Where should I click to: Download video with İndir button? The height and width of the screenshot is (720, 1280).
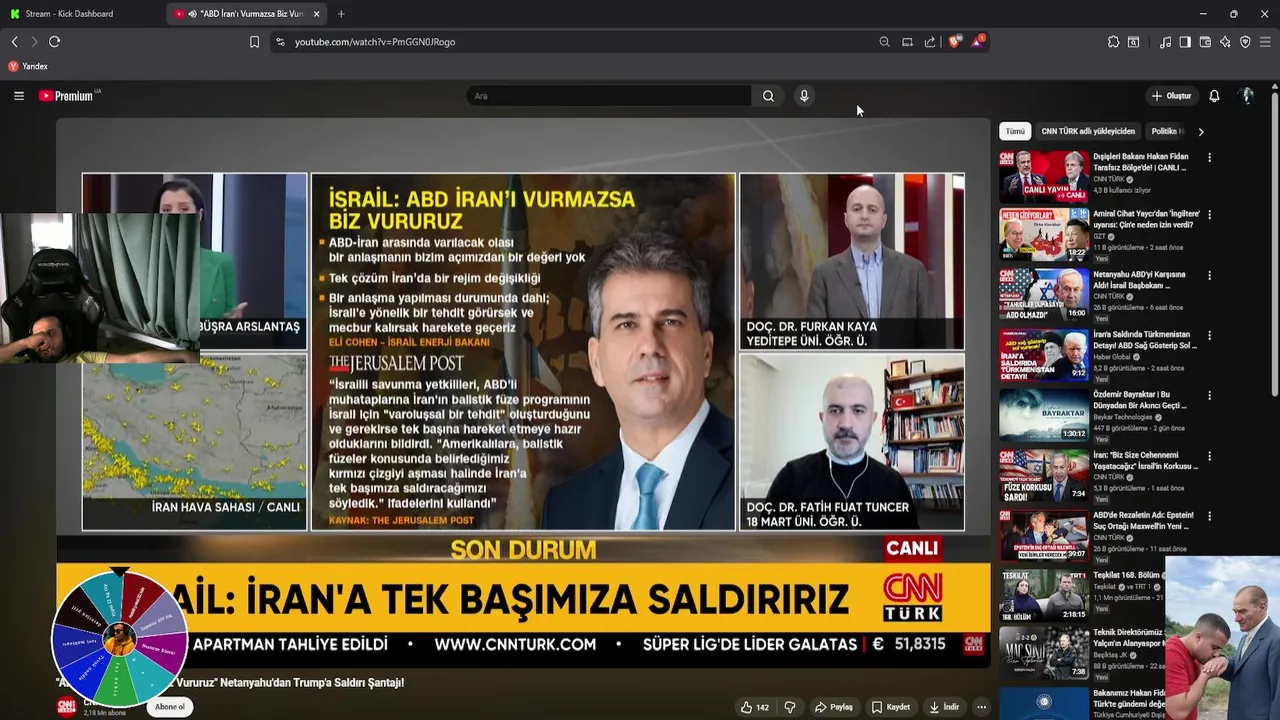pyautogui.click(x=944, y=707)
